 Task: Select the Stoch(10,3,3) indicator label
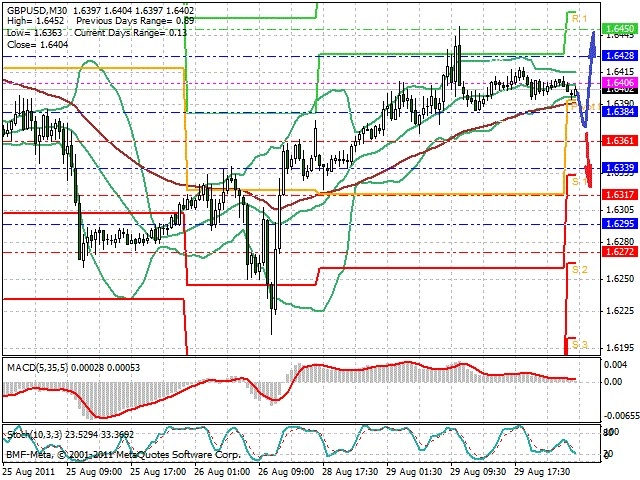[x=35, y=435]
